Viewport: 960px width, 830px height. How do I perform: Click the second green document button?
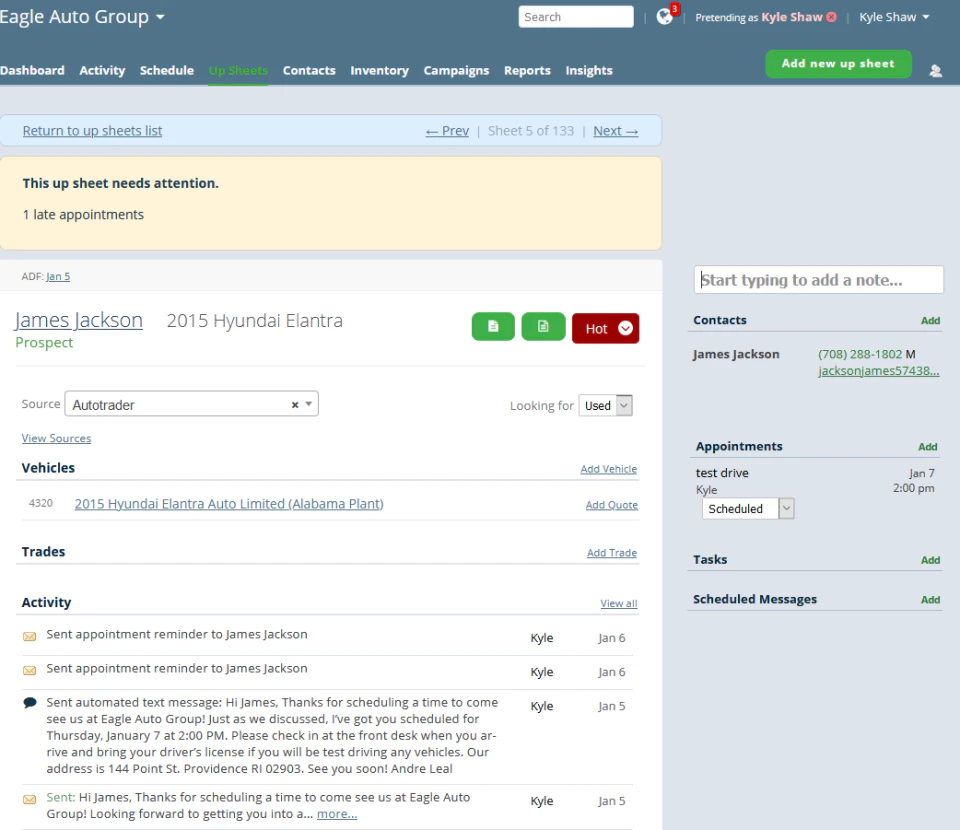(x=543, y=327)
